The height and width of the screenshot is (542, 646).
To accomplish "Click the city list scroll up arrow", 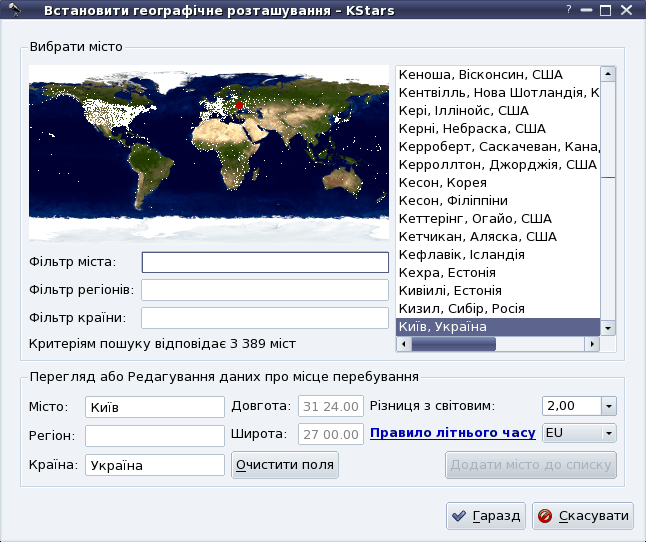I will point(608,74).
